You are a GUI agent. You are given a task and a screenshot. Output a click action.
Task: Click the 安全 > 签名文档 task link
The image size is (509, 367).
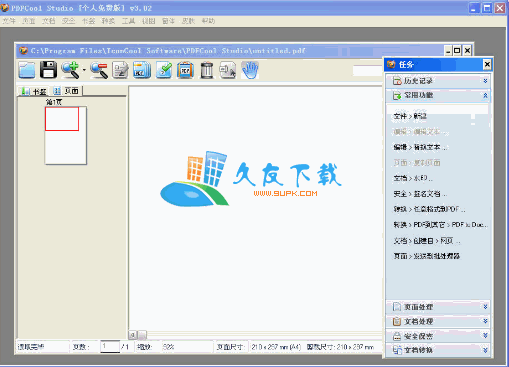click(x=420, y=194)
